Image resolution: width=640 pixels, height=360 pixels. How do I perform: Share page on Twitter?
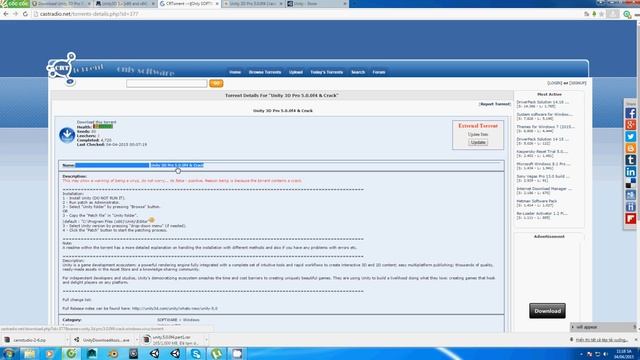pyautogui.click(x=631, y=137)
